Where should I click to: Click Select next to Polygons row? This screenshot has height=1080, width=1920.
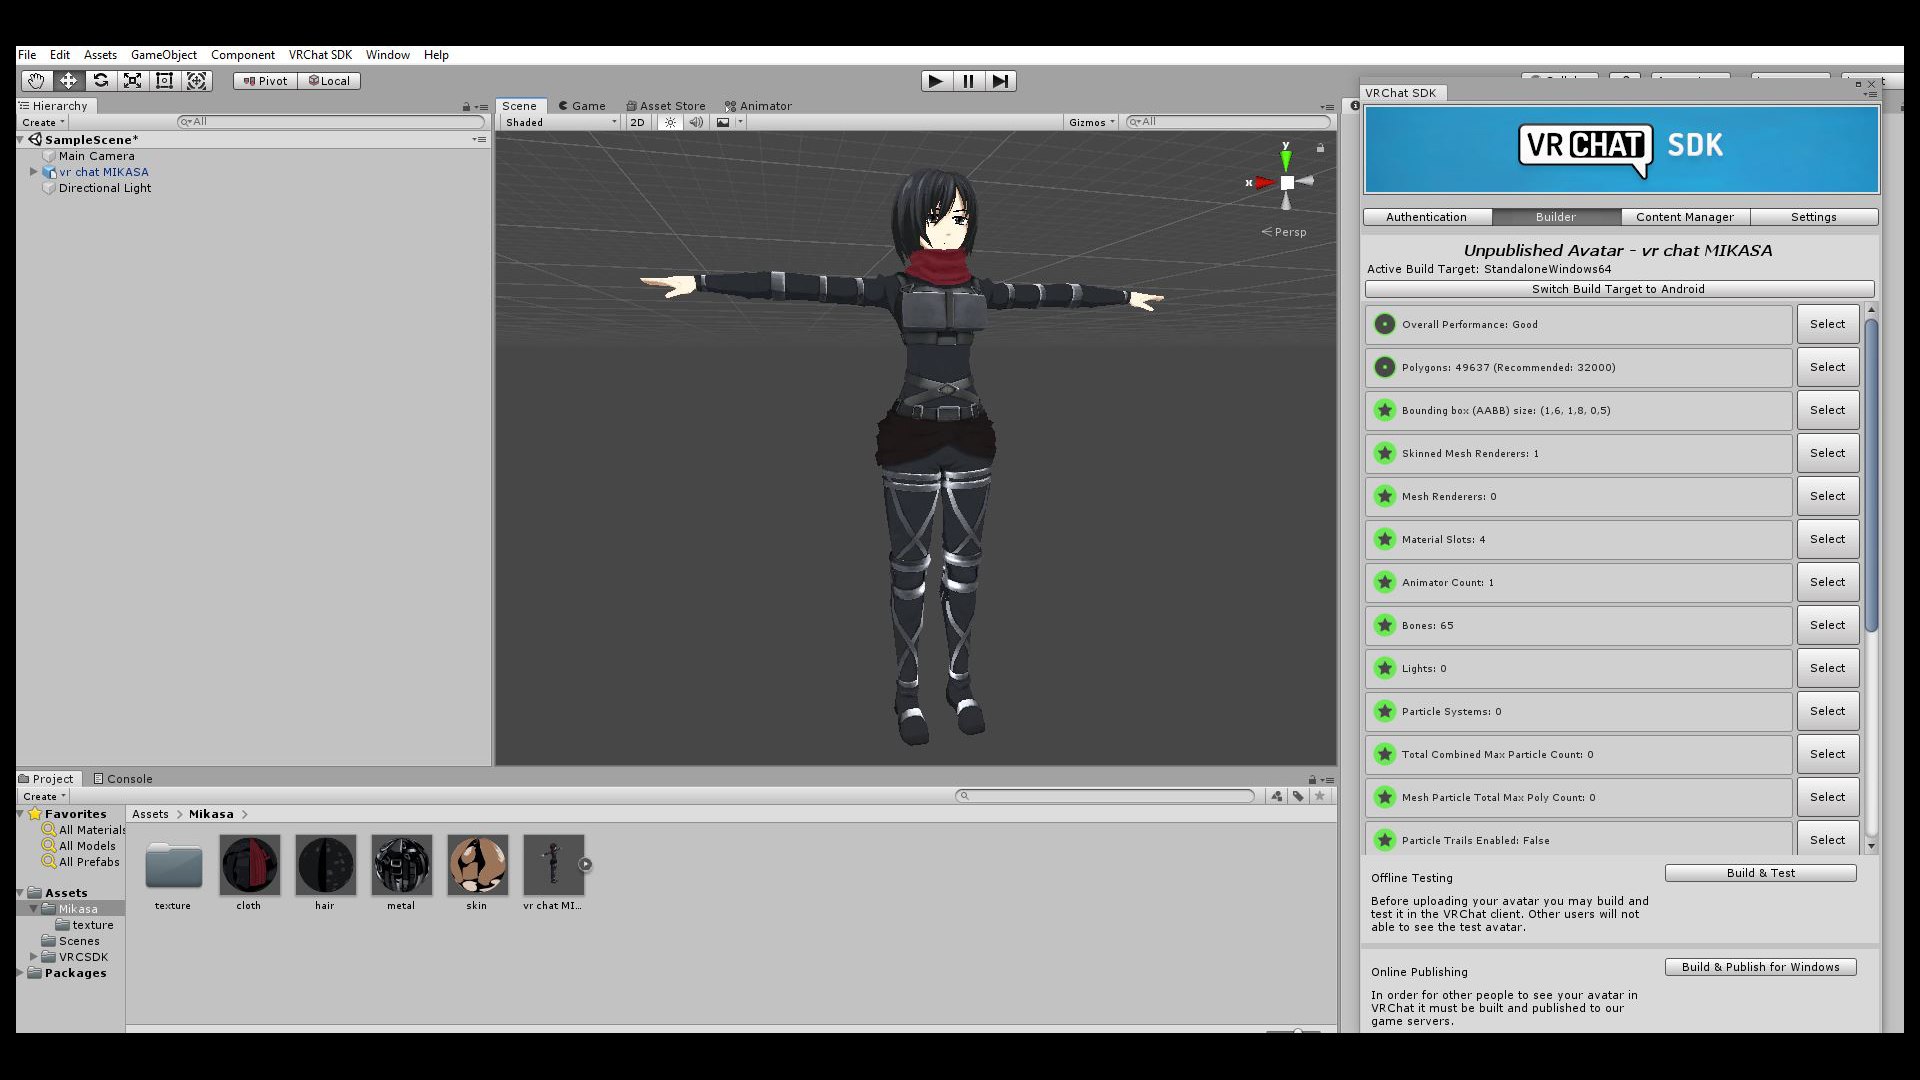pyautogui.click(x=1827, y=367)
